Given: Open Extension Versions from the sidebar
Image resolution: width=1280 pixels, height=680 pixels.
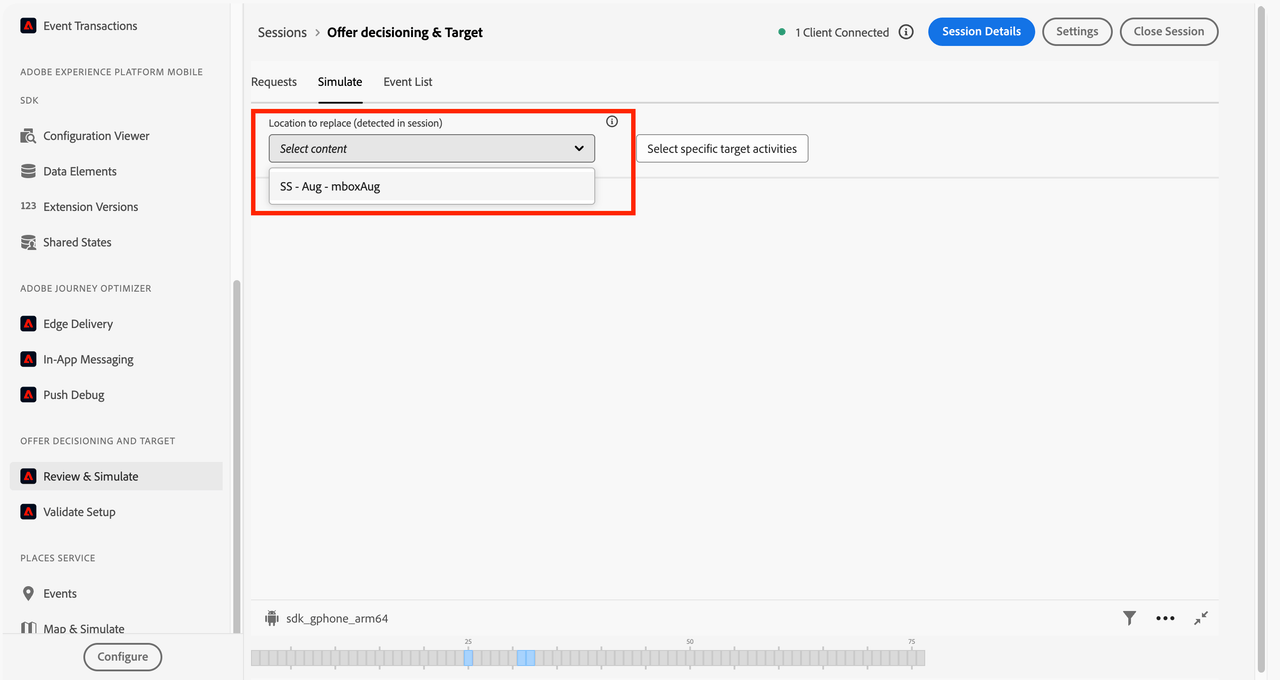Looking at the screenshot, I should [x=91, y=206].
